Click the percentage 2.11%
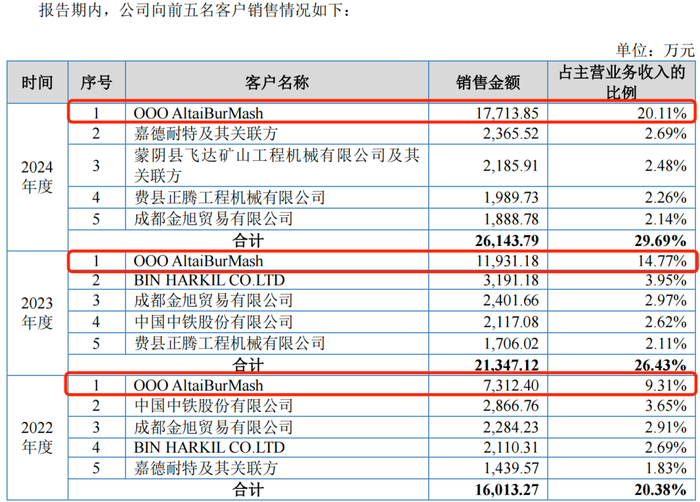 (x=666, y=343)
